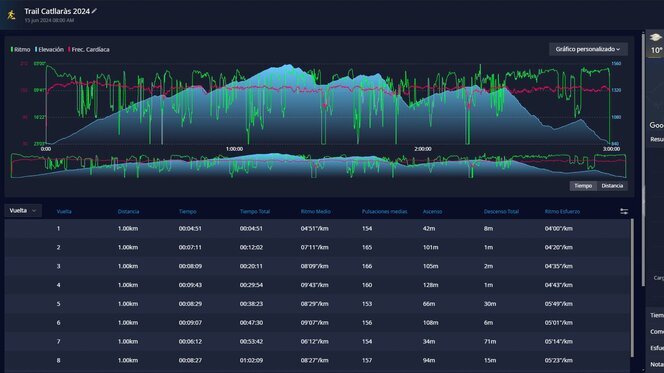664x373 pixels.
Task: Sort by Tiempo column header
Action: point(188,211)
